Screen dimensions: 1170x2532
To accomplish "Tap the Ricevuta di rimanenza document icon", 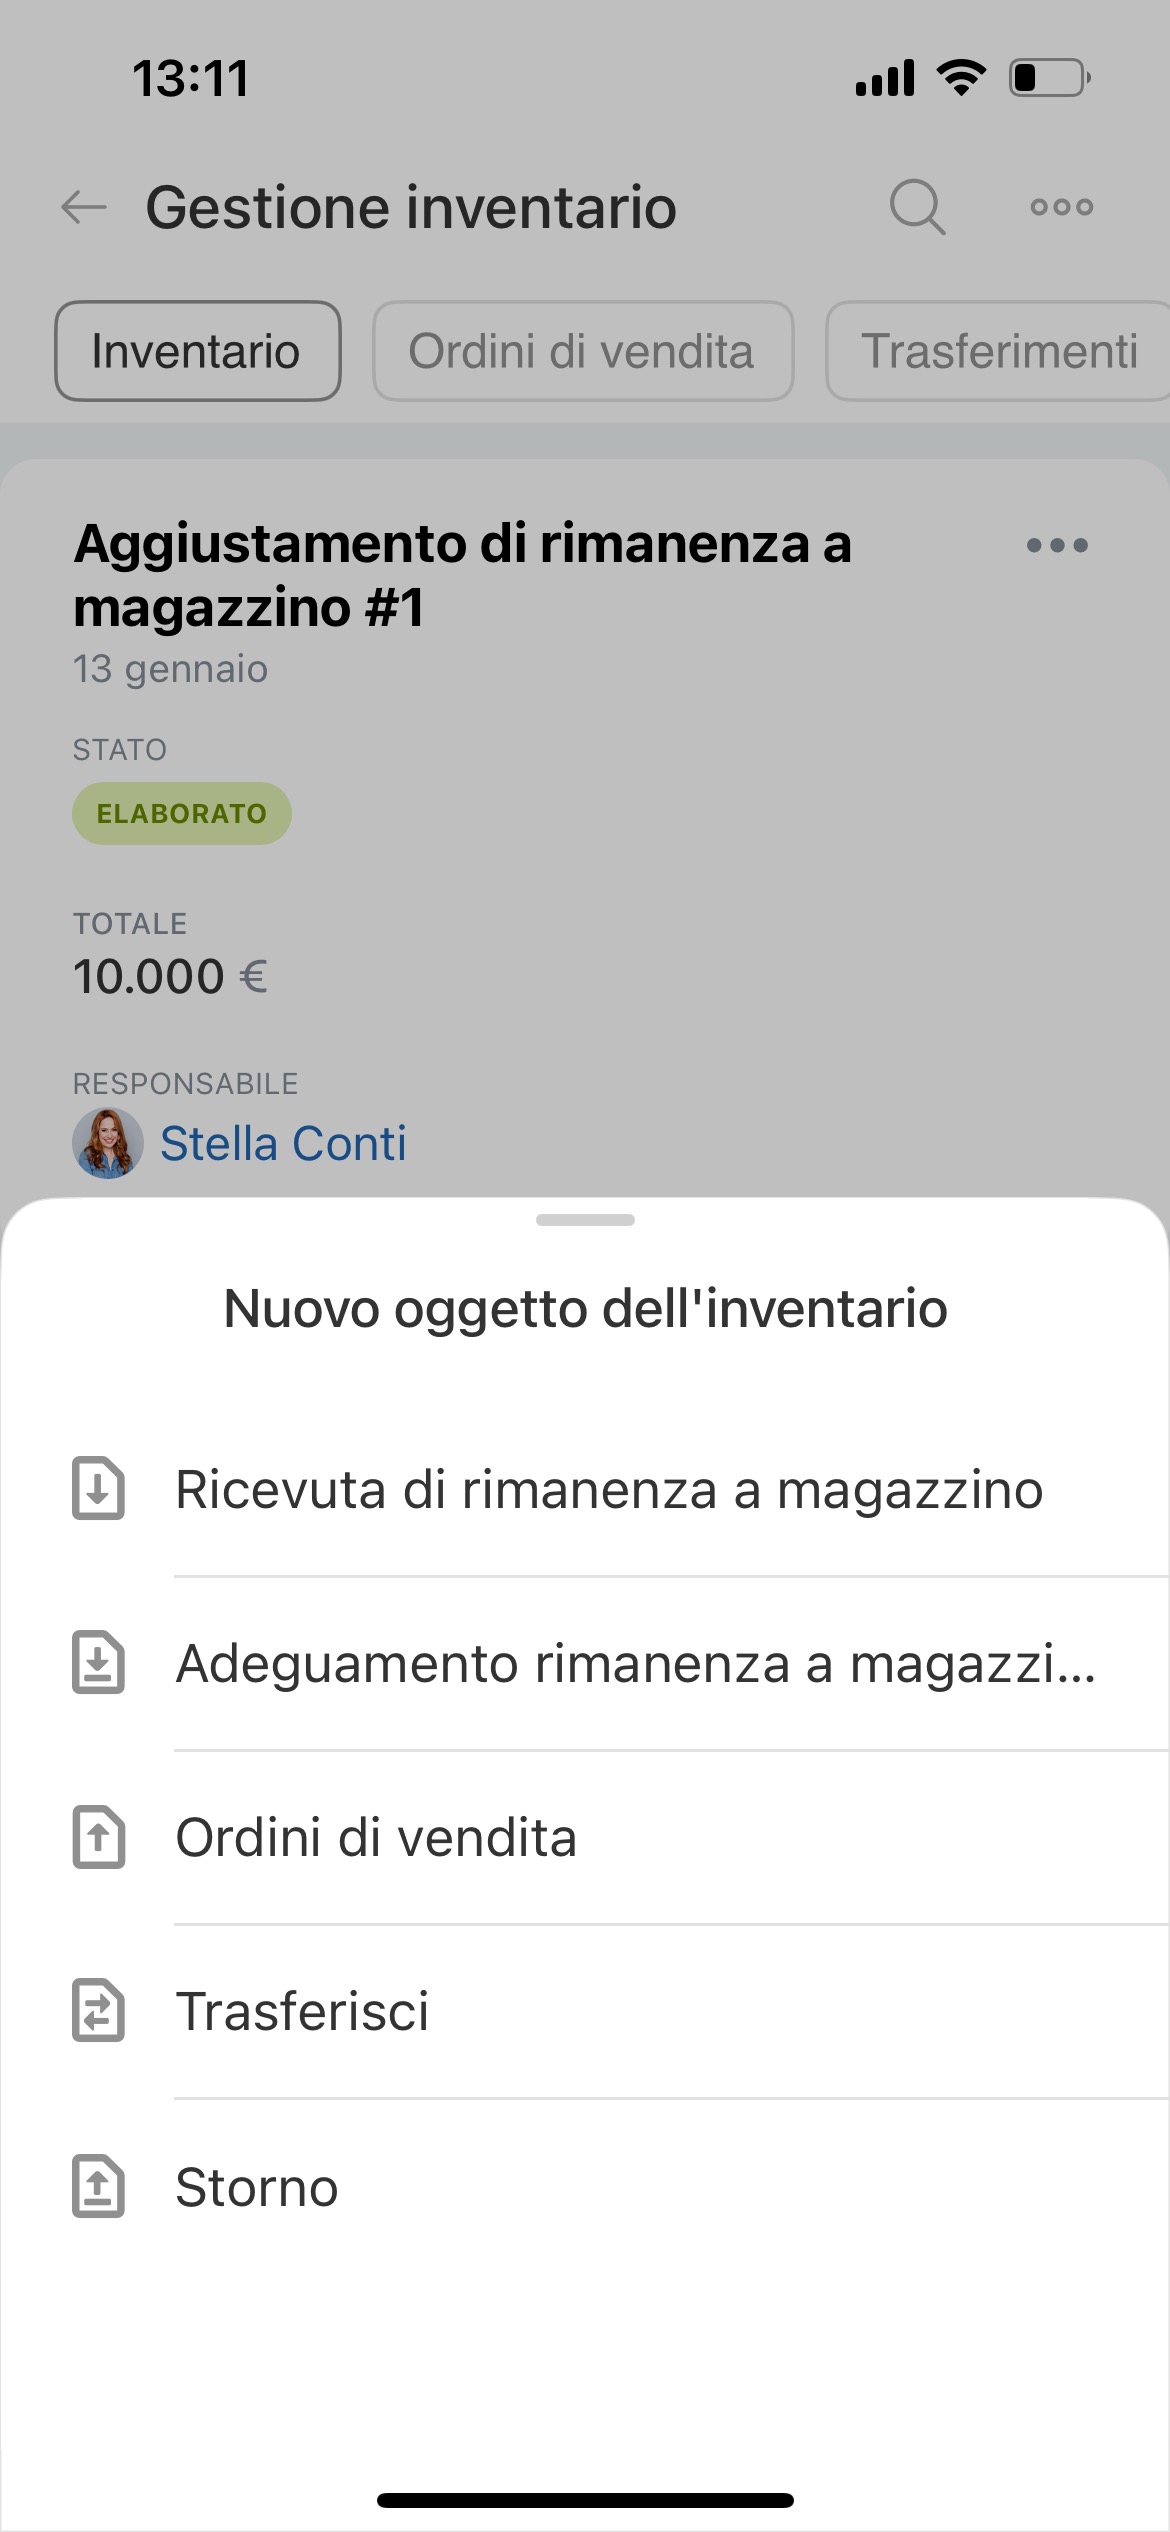I will 99,1489.
